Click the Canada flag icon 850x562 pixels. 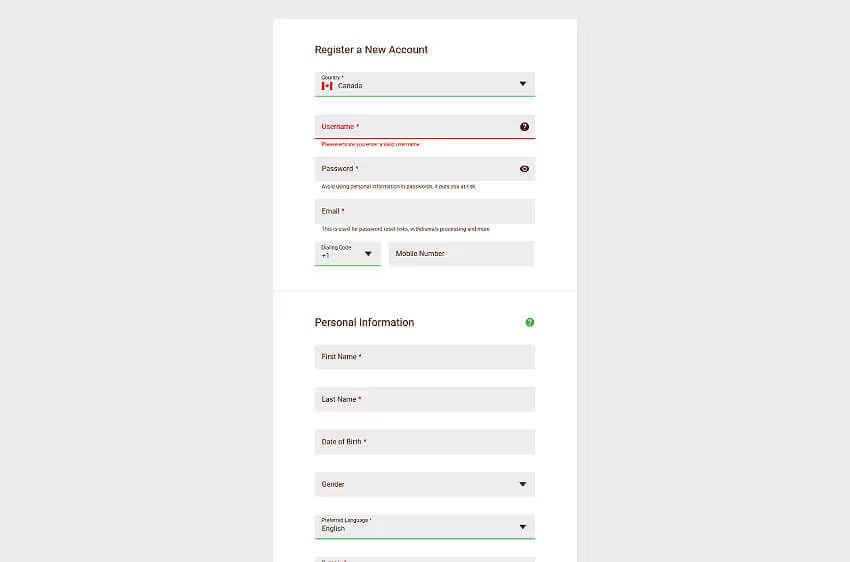tap(327, 86)
